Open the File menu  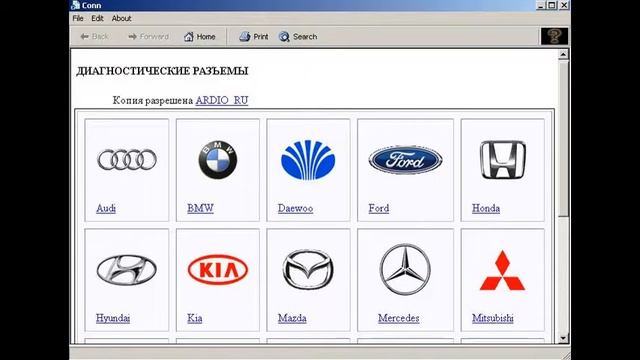coord(78,18)
